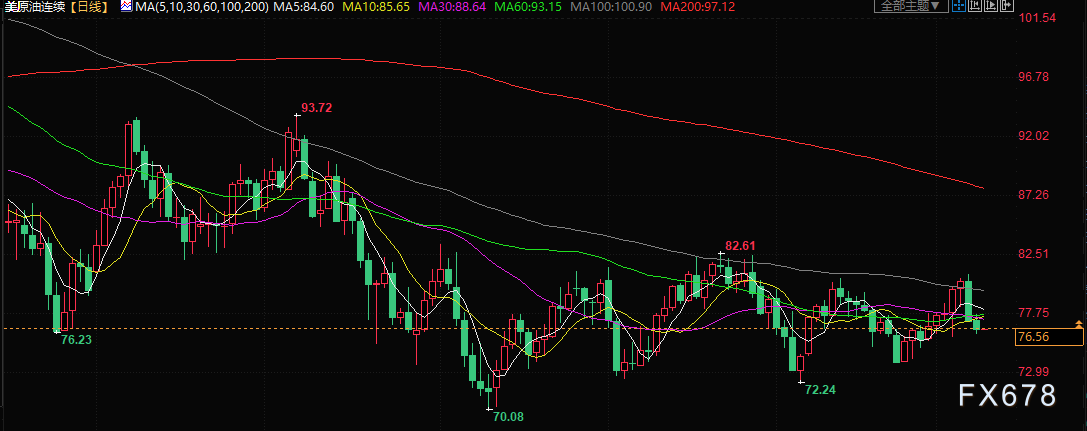Click the 70.08 low price label

[x=508, y=416]
